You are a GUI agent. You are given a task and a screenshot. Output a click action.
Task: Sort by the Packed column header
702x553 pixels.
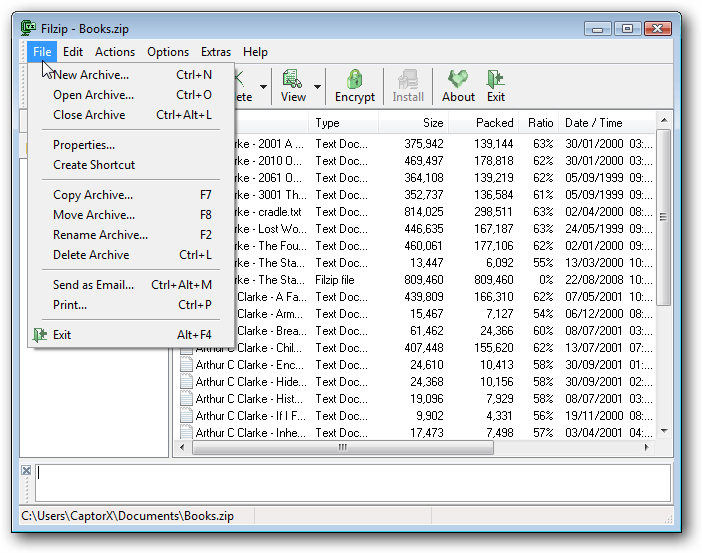pyautogui.click(x=484, y=123)
